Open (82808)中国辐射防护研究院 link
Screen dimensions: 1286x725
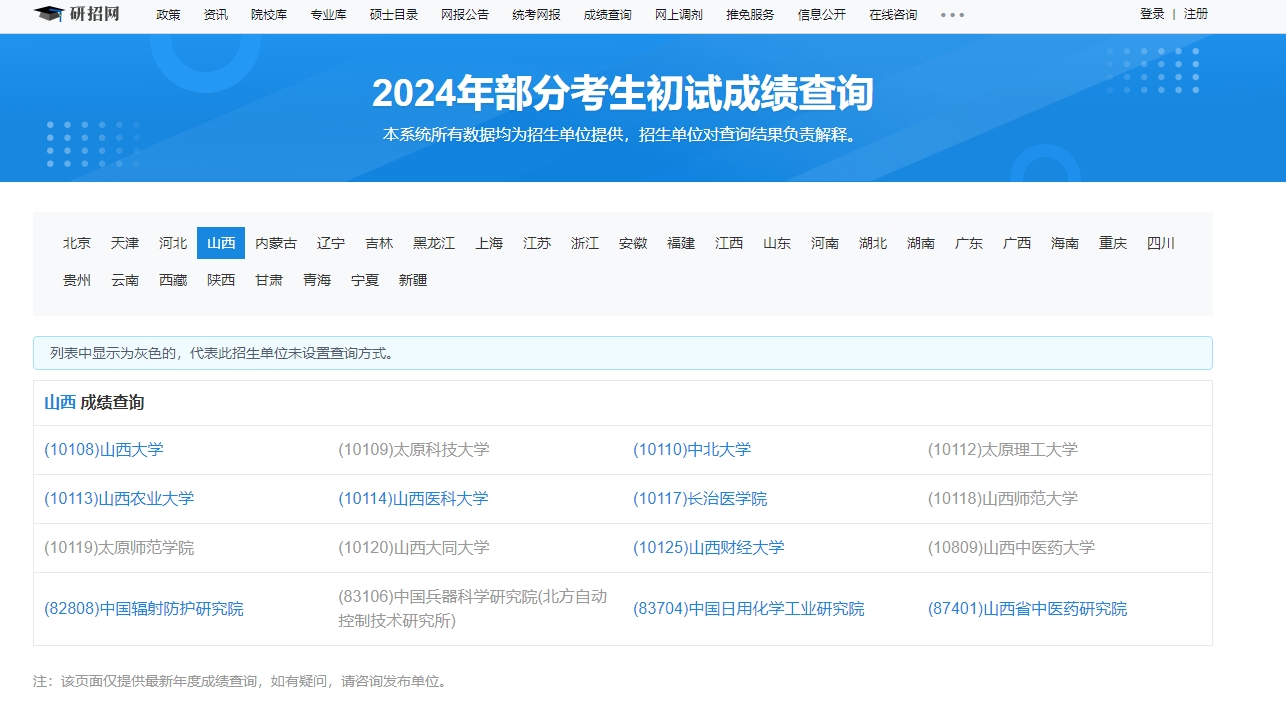[x=144, y=609]
